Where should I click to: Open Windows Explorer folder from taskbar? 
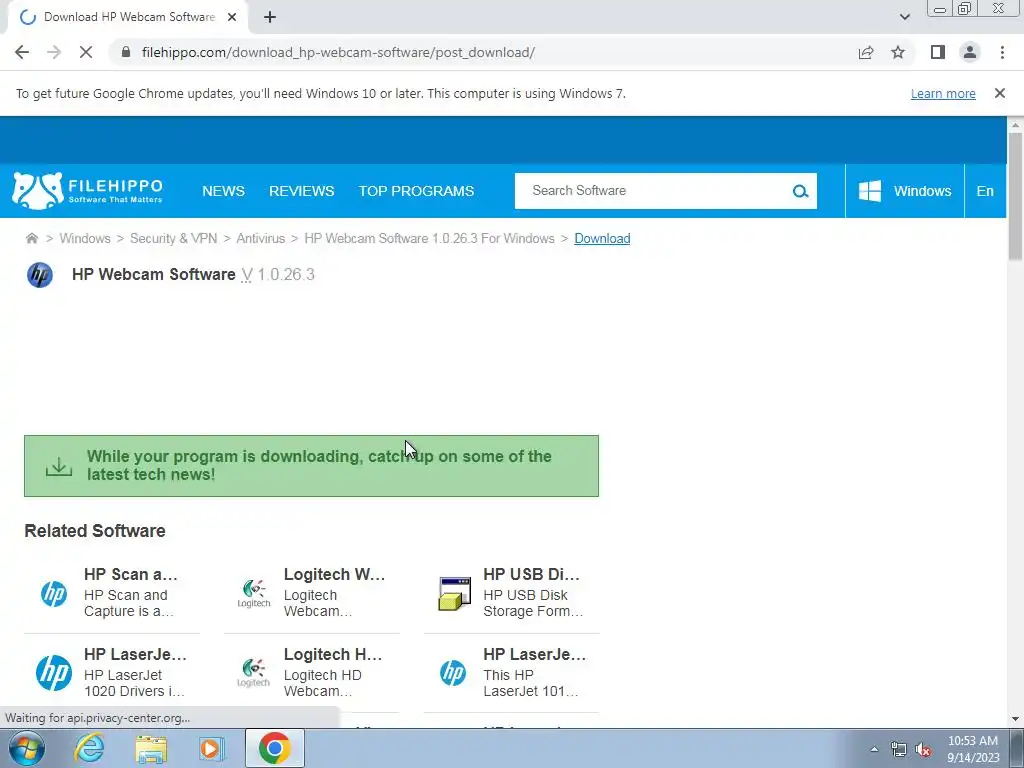coord(151,748)
